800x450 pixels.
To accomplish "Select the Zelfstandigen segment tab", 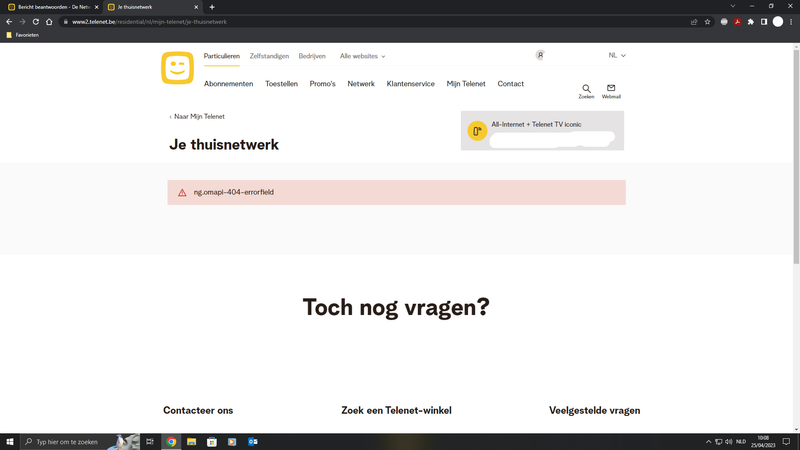I will click(269, 57).
